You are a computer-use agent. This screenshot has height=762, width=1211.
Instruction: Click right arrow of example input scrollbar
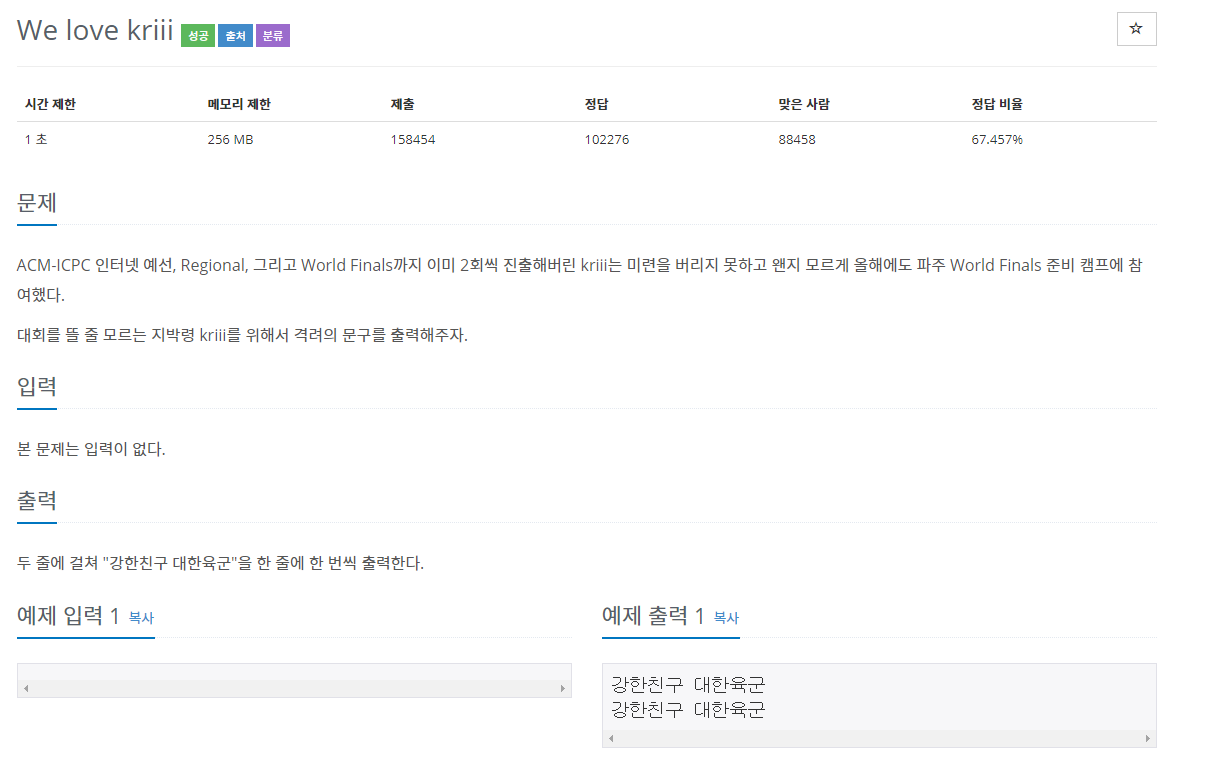pyautogui.click(x=563, y=689)
